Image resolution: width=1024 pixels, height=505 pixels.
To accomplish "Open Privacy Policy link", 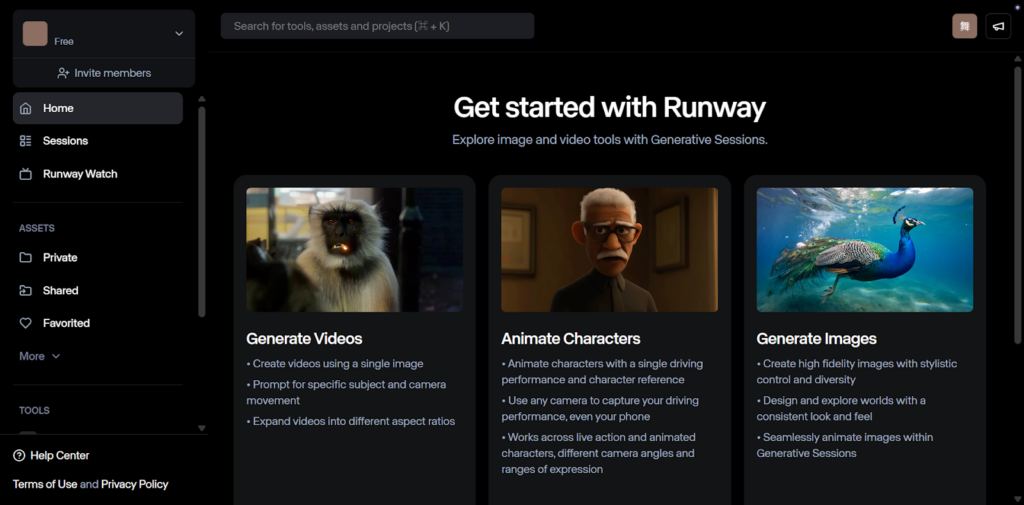I will pos(135,485).
